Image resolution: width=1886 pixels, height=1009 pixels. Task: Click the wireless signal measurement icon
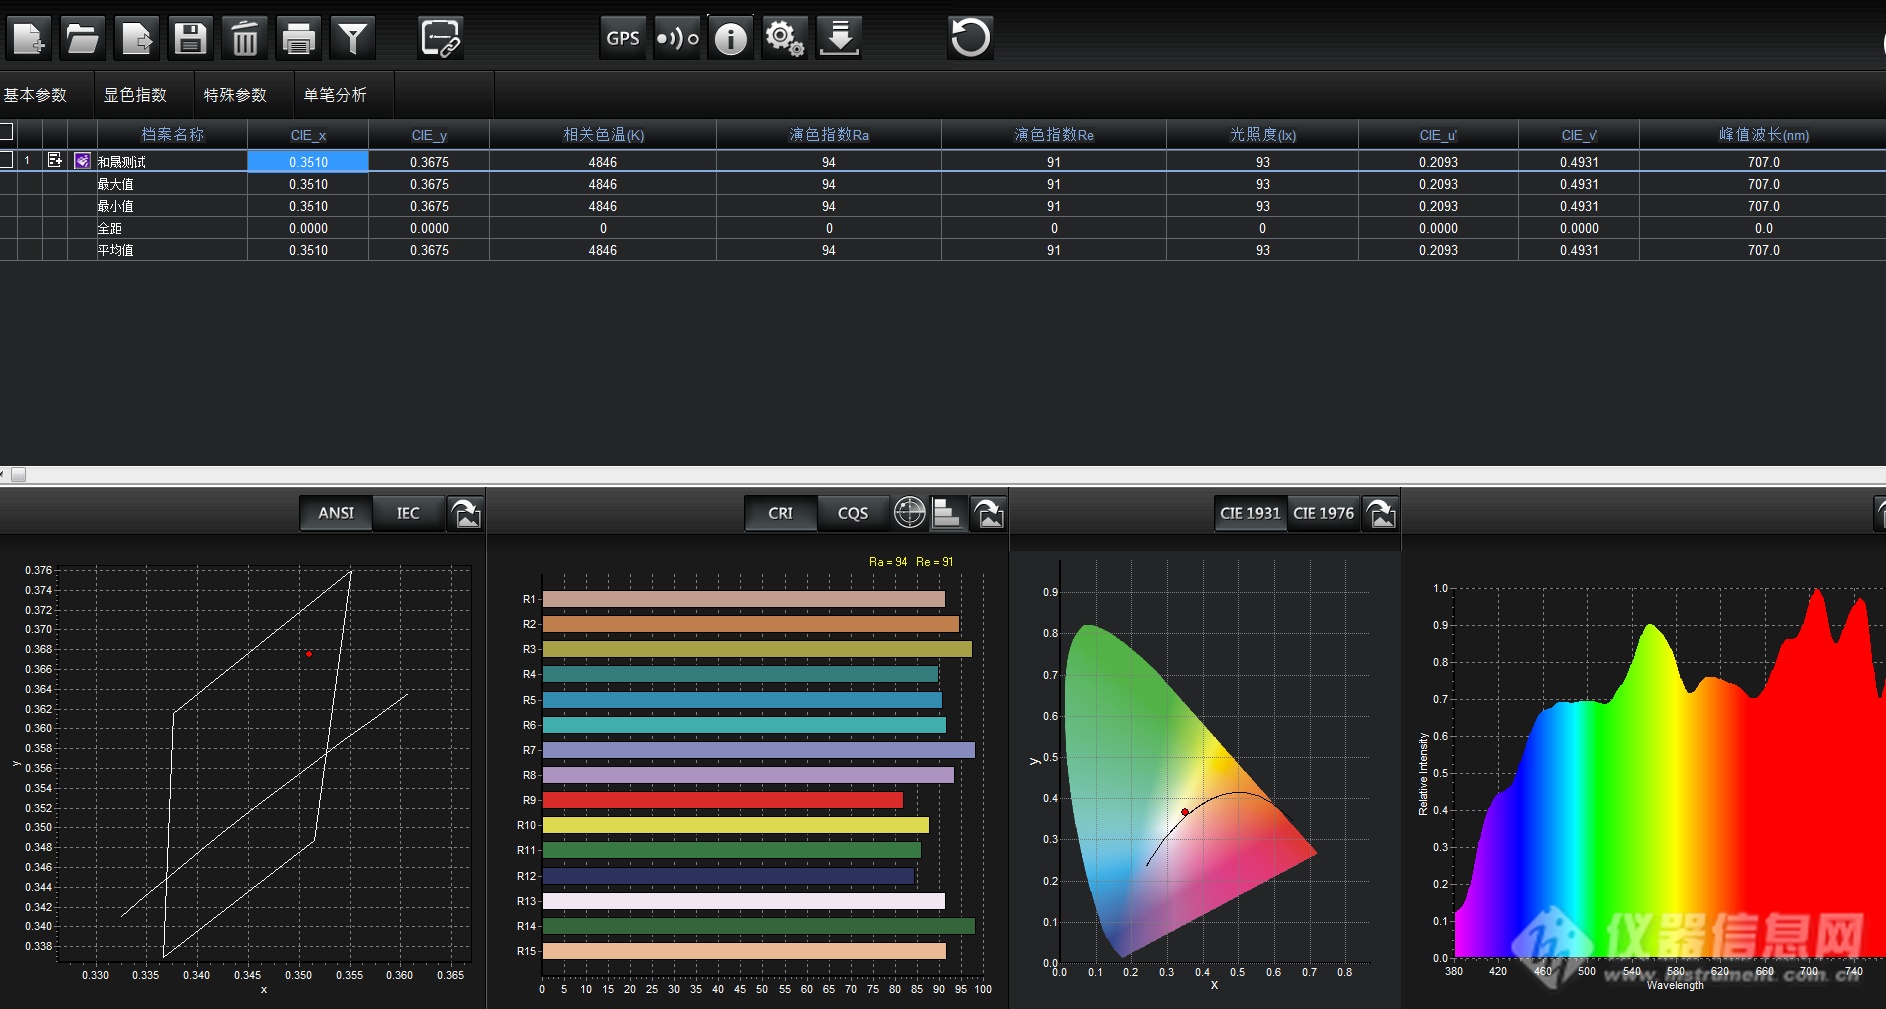coord(677,38)
